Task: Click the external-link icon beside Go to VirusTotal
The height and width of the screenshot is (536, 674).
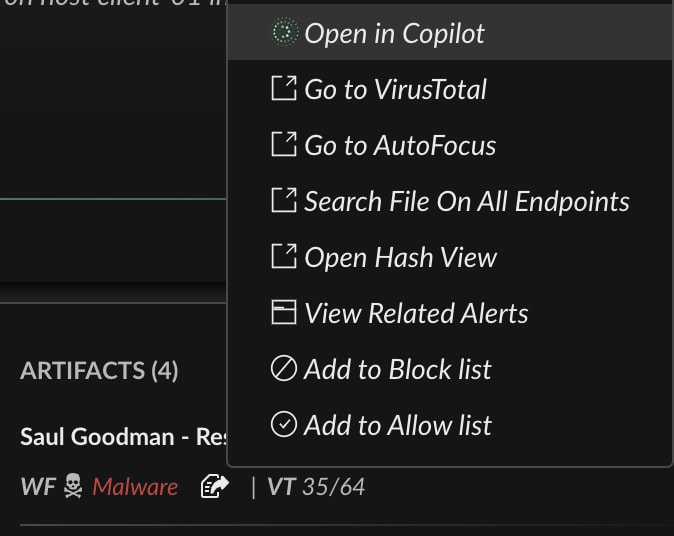Action: [284, 89]
